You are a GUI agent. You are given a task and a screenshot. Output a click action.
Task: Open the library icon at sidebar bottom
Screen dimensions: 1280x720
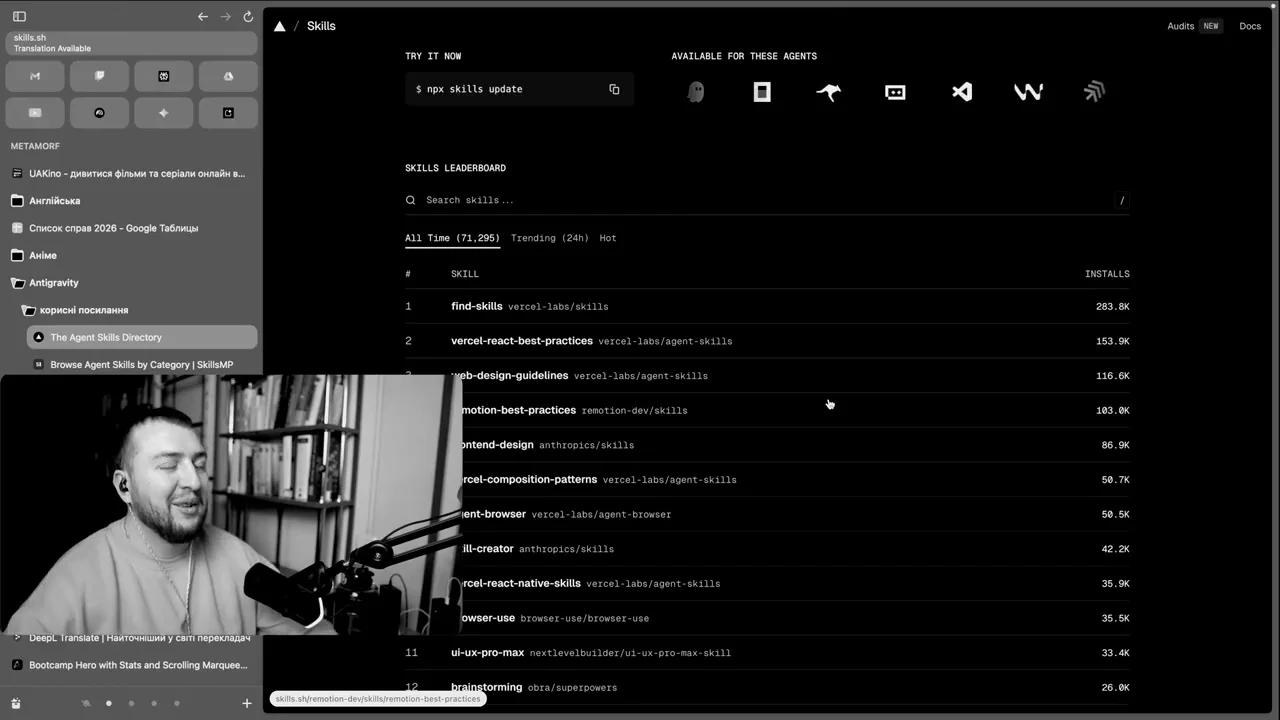17,703
